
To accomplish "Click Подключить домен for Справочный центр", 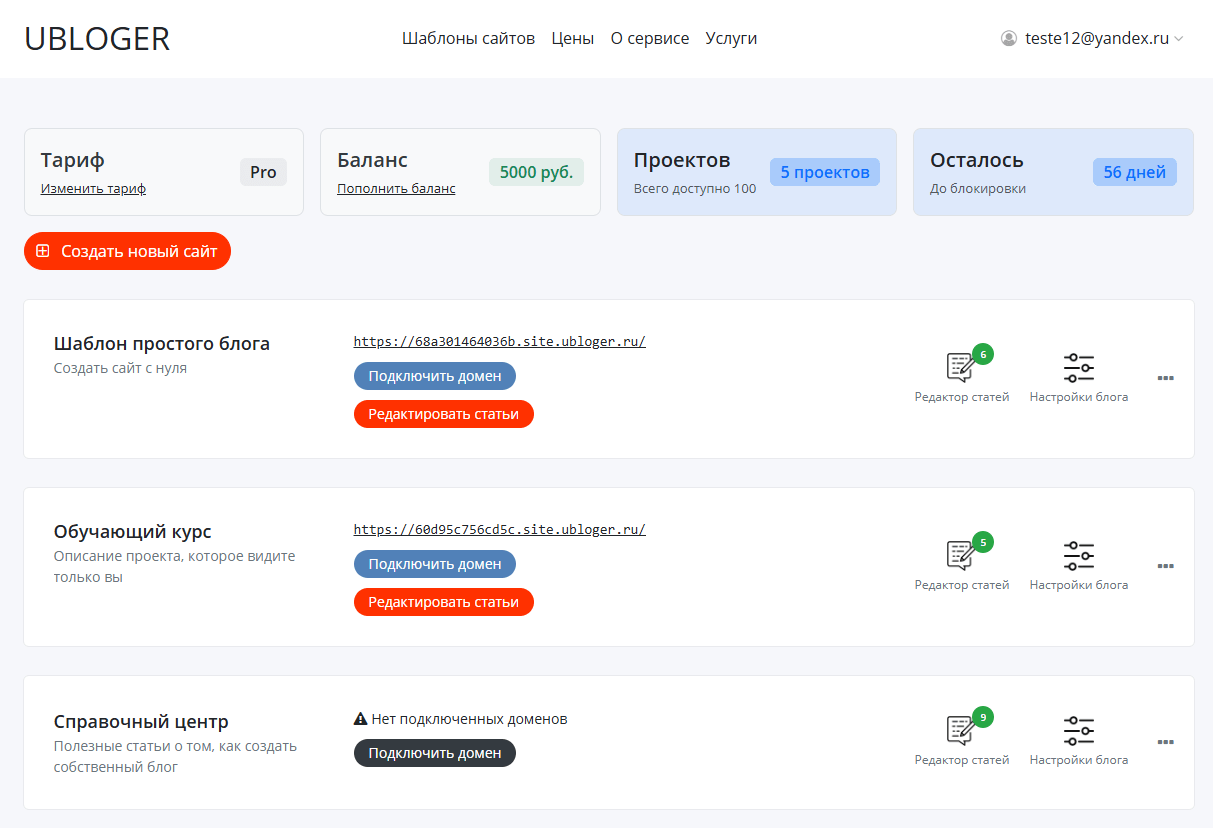I will [434, 753].
